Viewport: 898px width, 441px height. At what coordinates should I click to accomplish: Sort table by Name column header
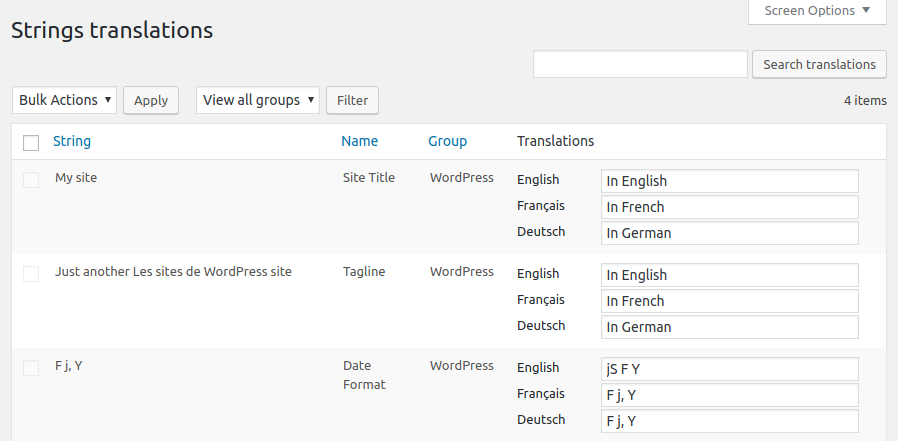pyautogui.click(x=359, y=141)
